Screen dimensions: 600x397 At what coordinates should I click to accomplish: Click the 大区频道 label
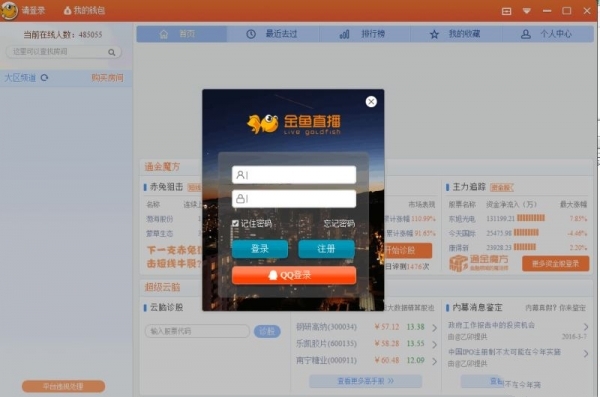[x=20, y=78]
